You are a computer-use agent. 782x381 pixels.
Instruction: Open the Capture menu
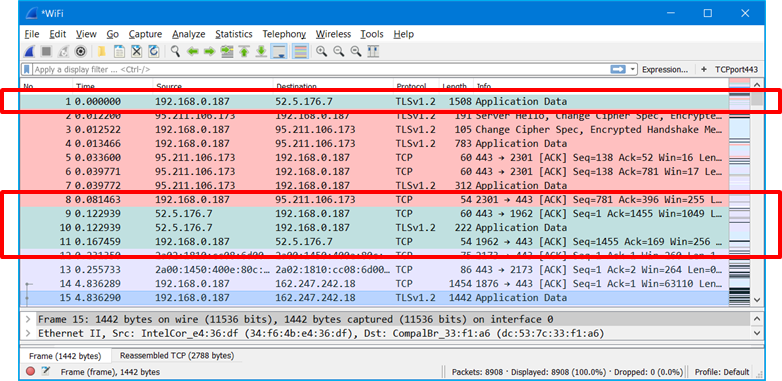pyautogui.click(x=145, y=34)
